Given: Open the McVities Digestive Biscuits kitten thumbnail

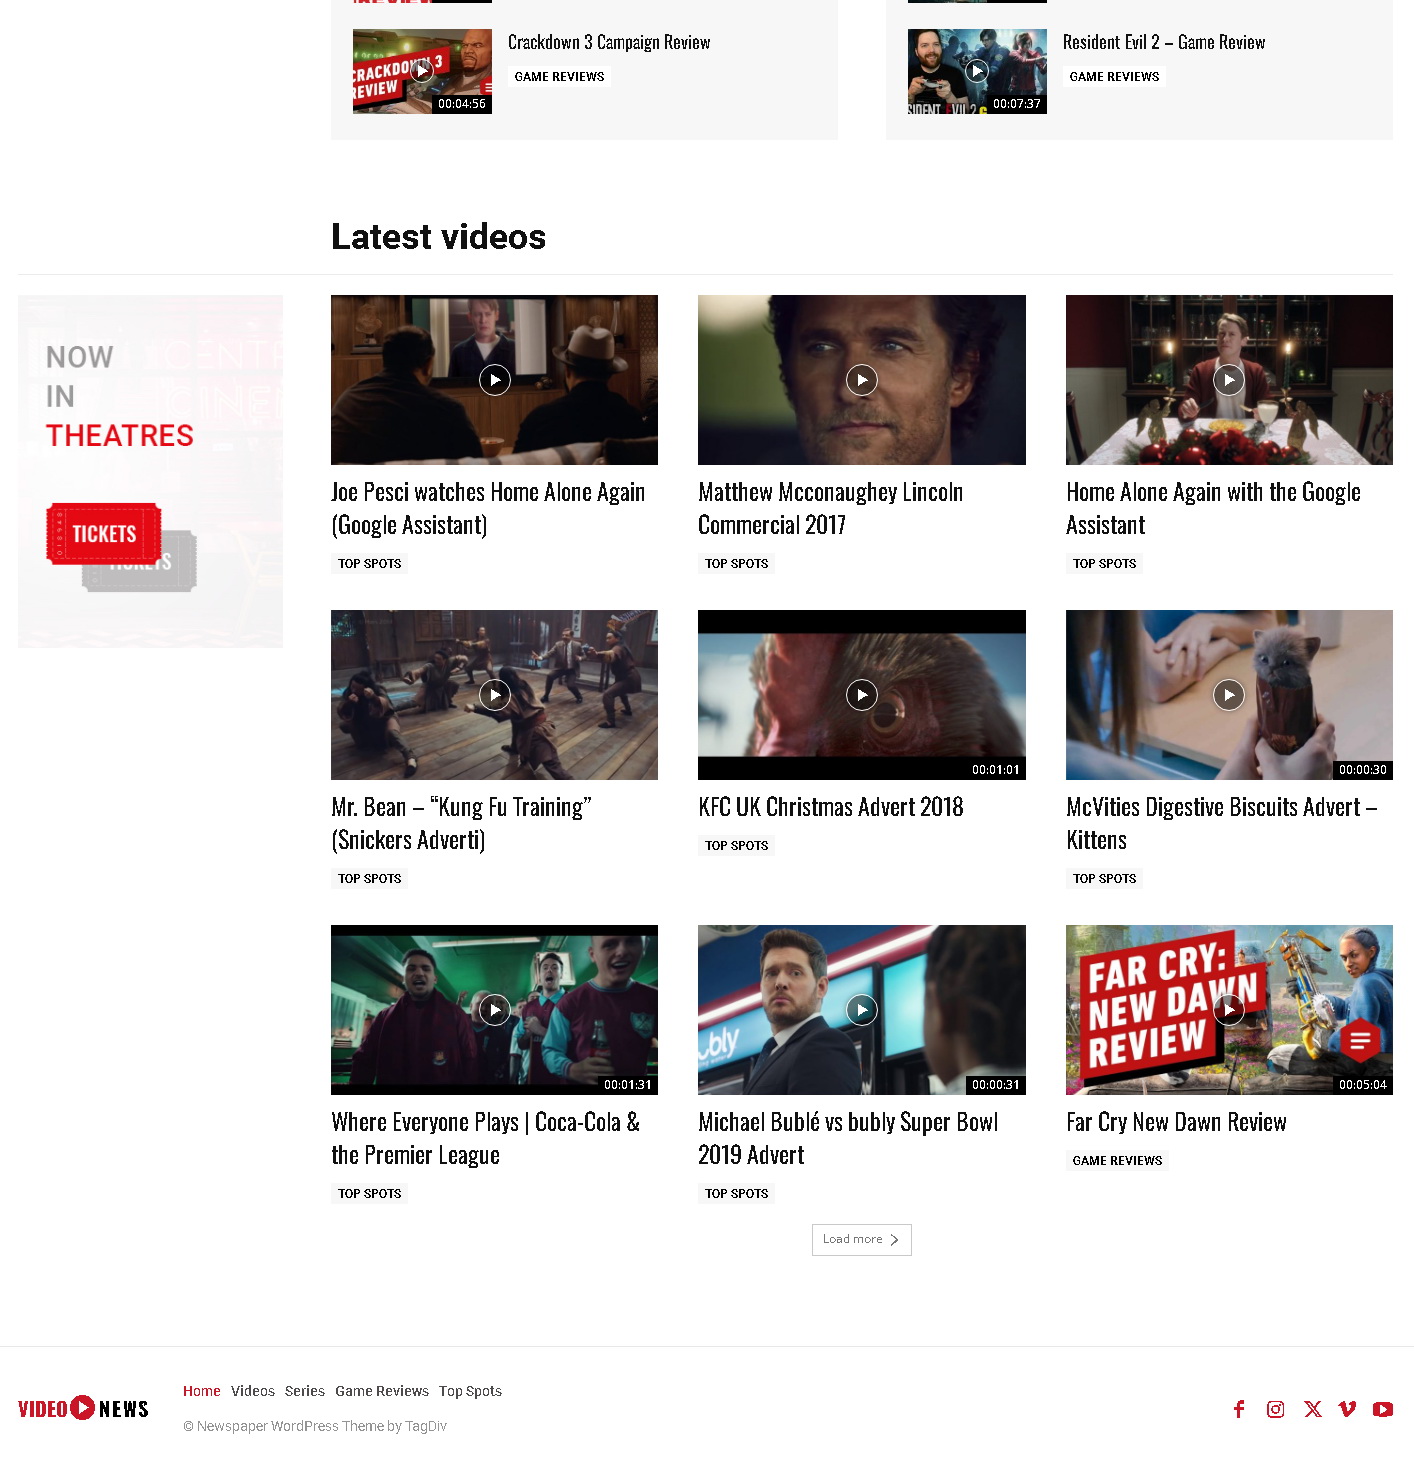Looking at the screenshot, I should (1228, 695).
